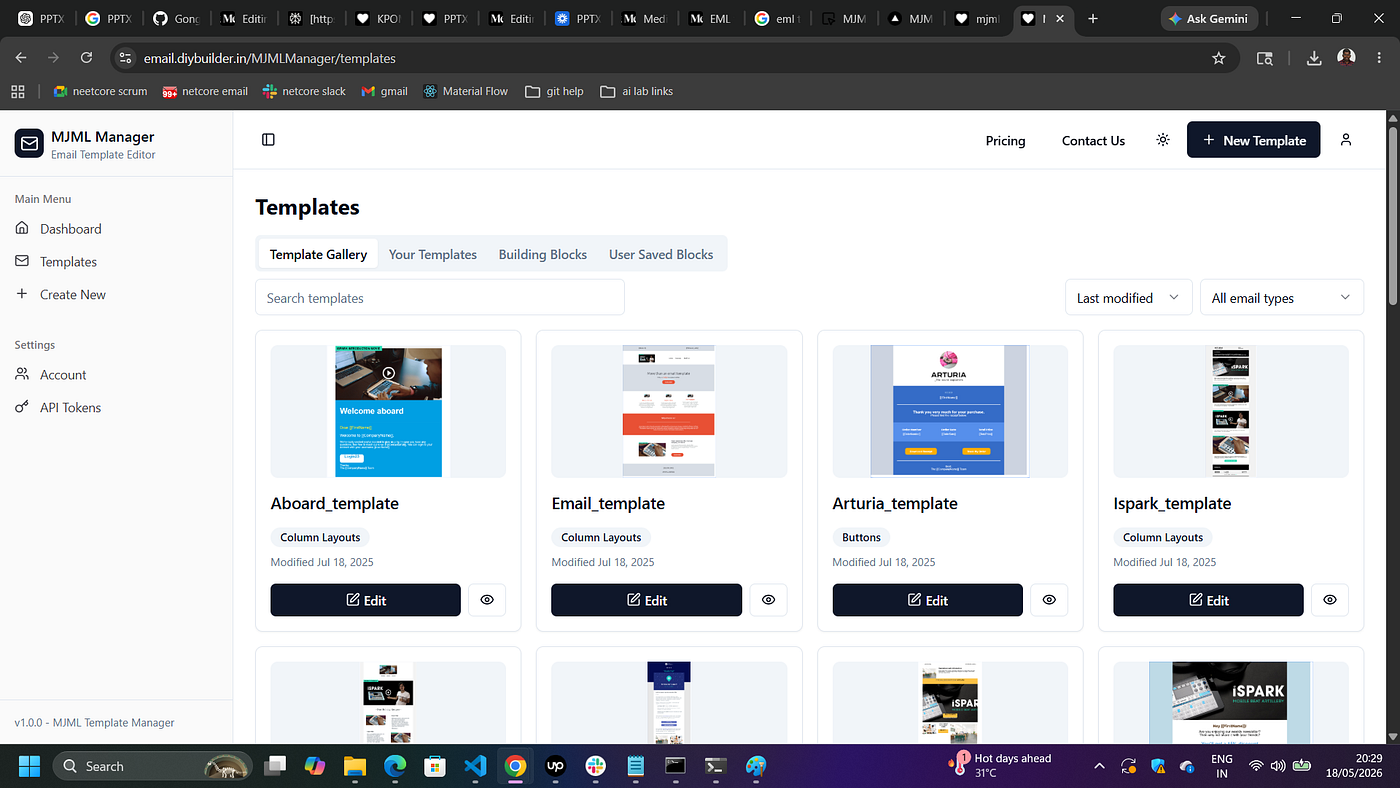Click the Buttons tag on Arturia_template

pos(861,537)
